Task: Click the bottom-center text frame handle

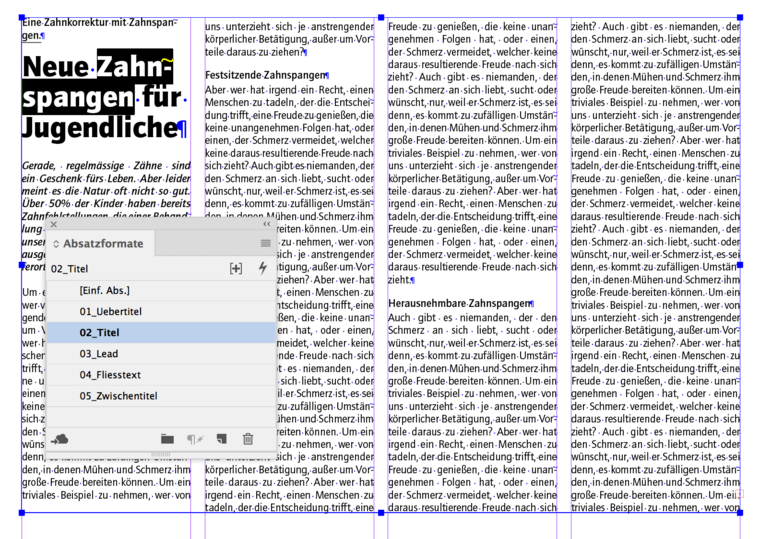Action: pyautogui.click(x=381, y=512)
